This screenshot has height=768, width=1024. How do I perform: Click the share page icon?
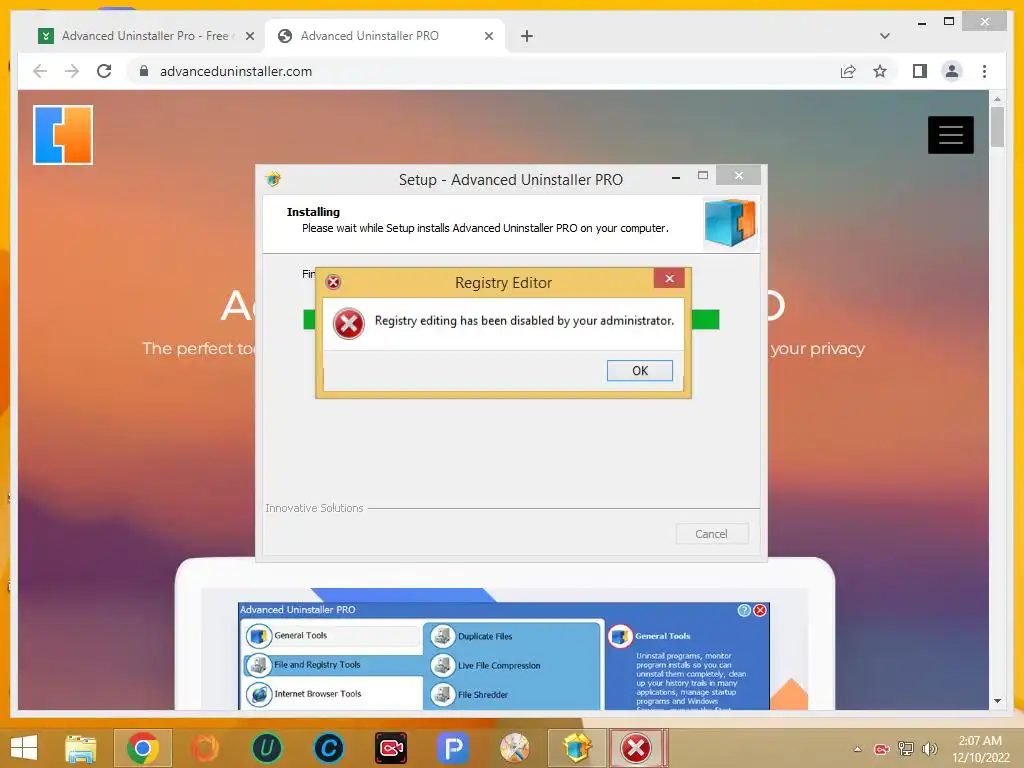(848, 71)
